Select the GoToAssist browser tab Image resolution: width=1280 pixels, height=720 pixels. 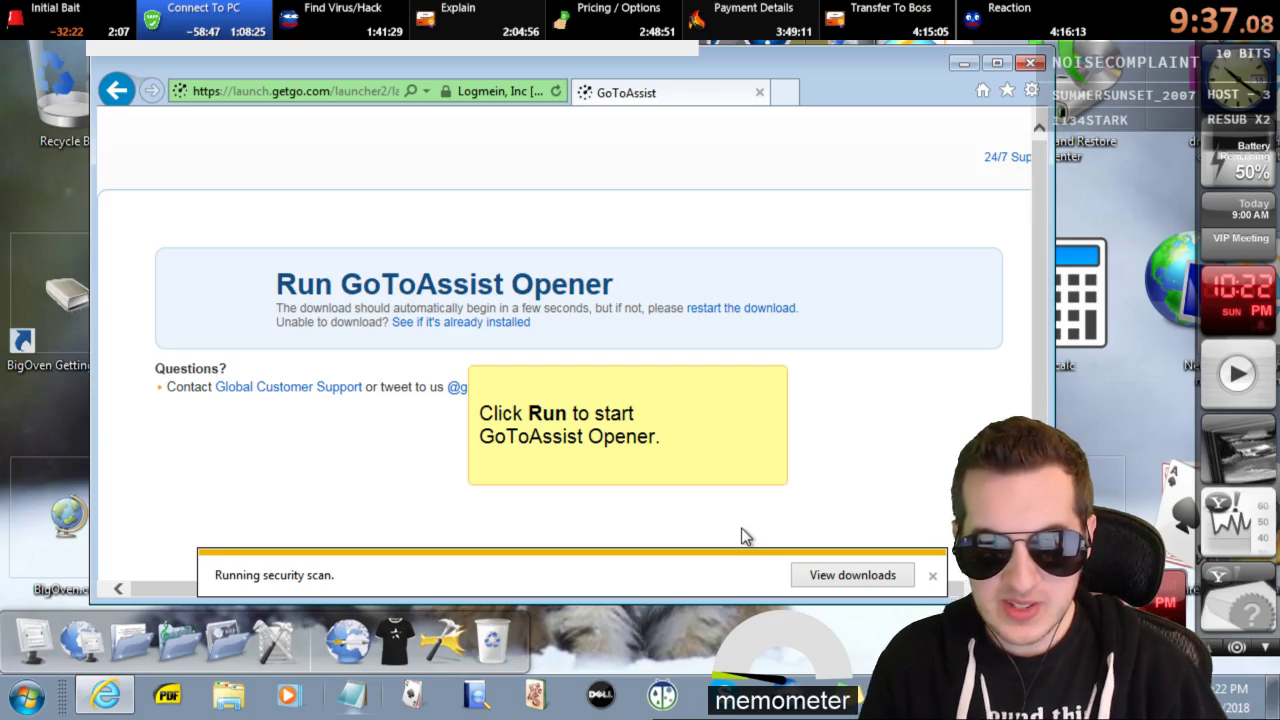point(670,92)
